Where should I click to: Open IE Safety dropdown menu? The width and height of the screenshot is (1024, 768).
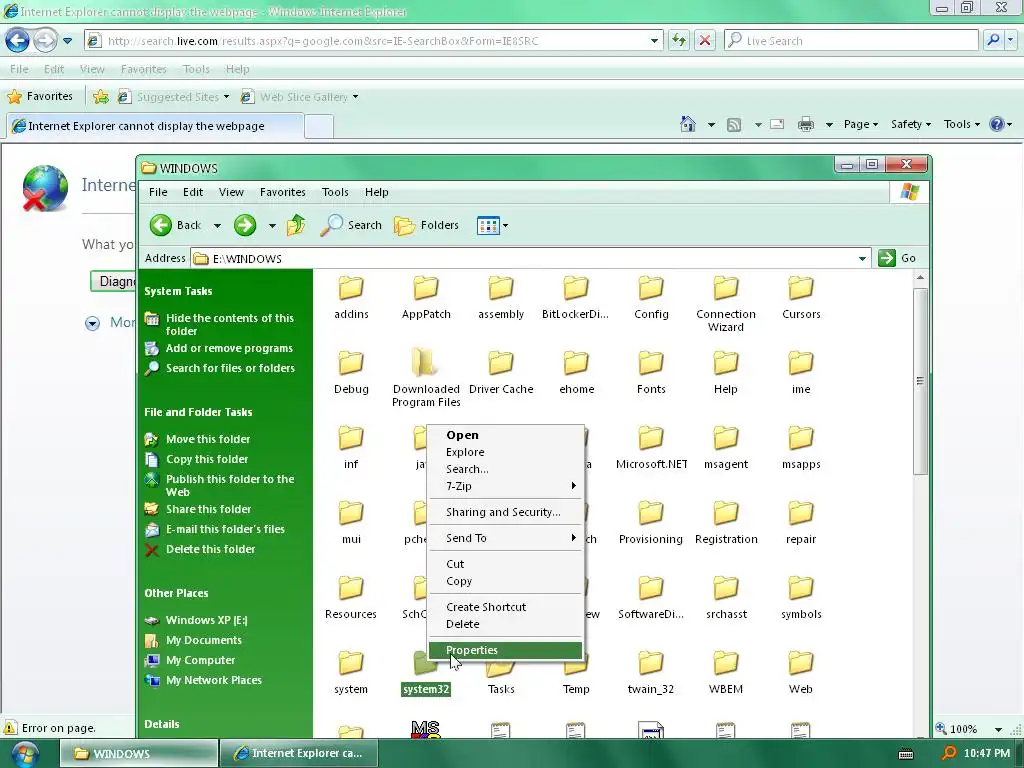(910, 124)
